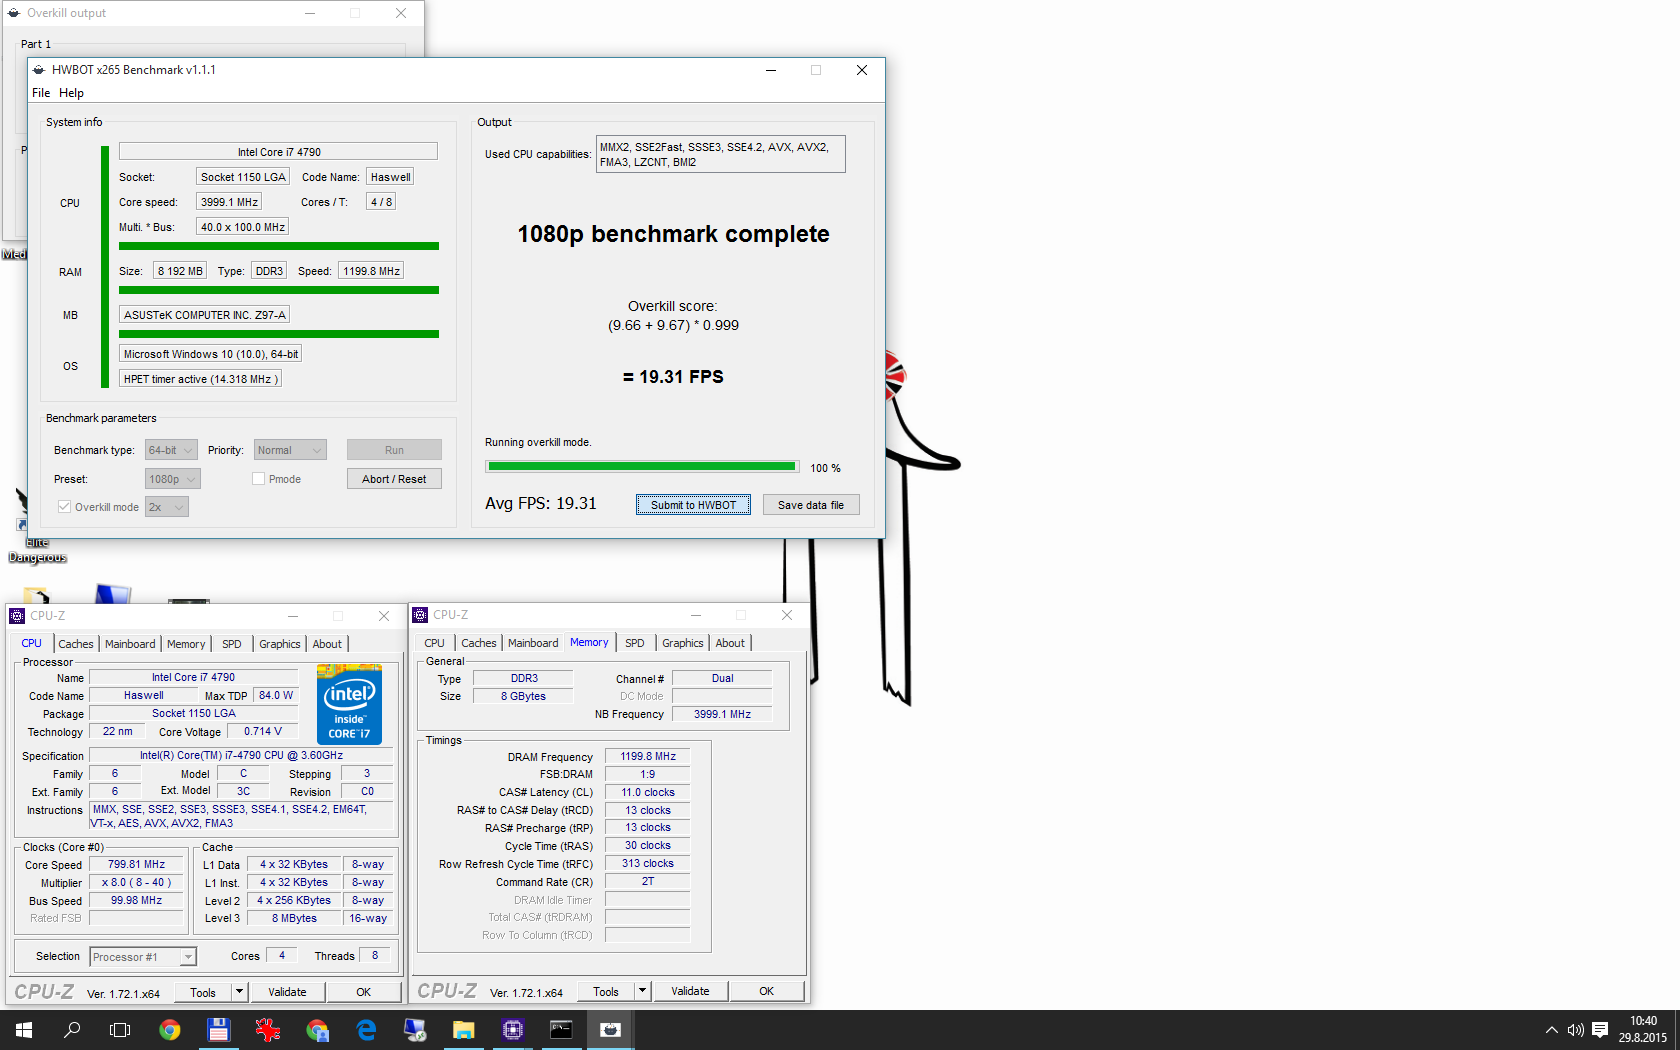Click OK button in right CPU-Z
Viewport: 1680px width, 1050px height.
(x=767, y=991)
